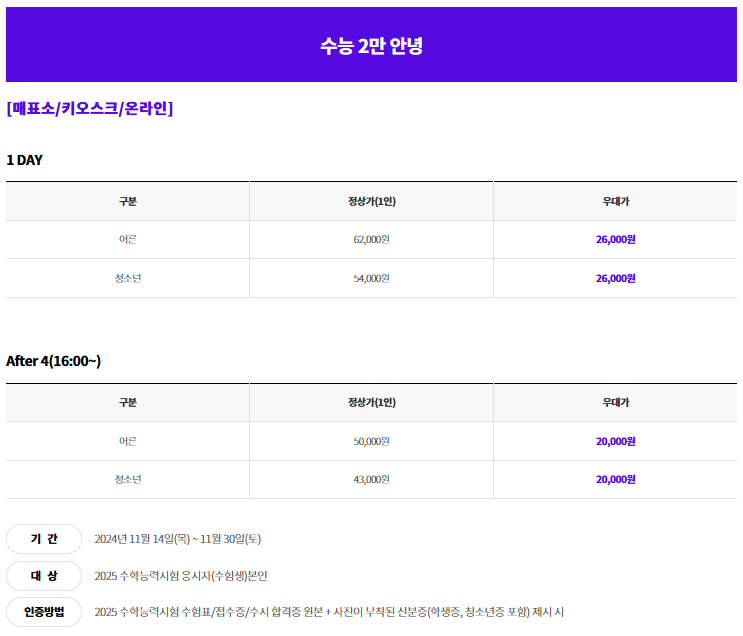743x636 pixels.
Task: Click 26,000원 discount price in 청소년 row
Action: (x=616, y=278)
